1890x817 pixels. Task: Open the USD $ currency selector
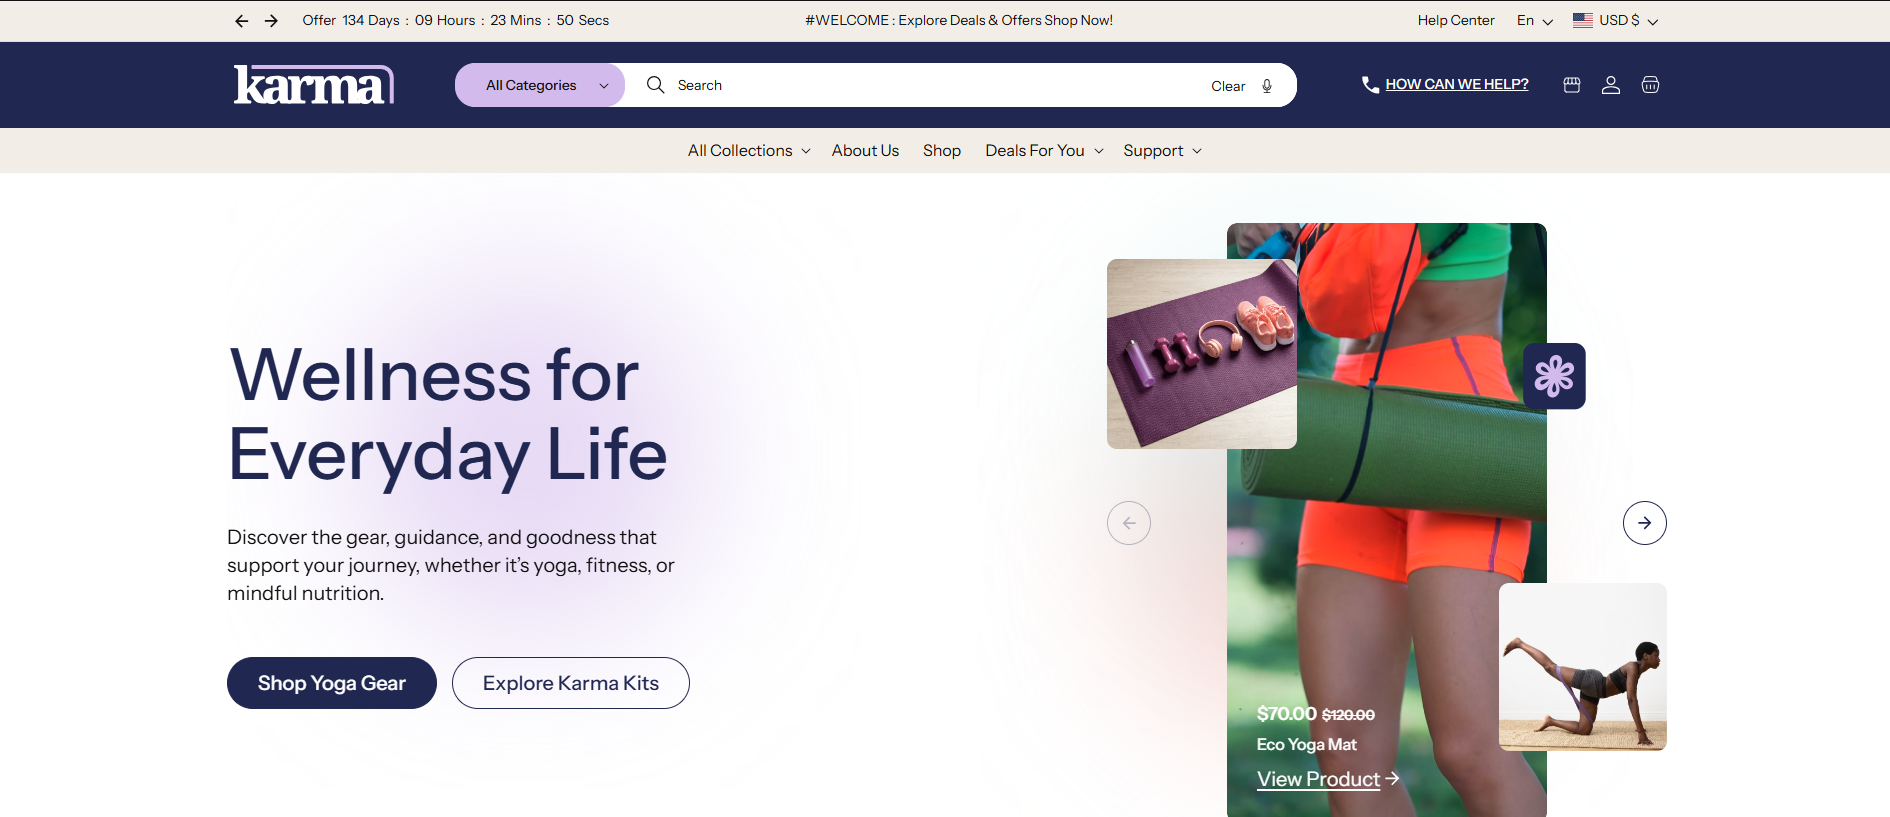point(1615,21)
